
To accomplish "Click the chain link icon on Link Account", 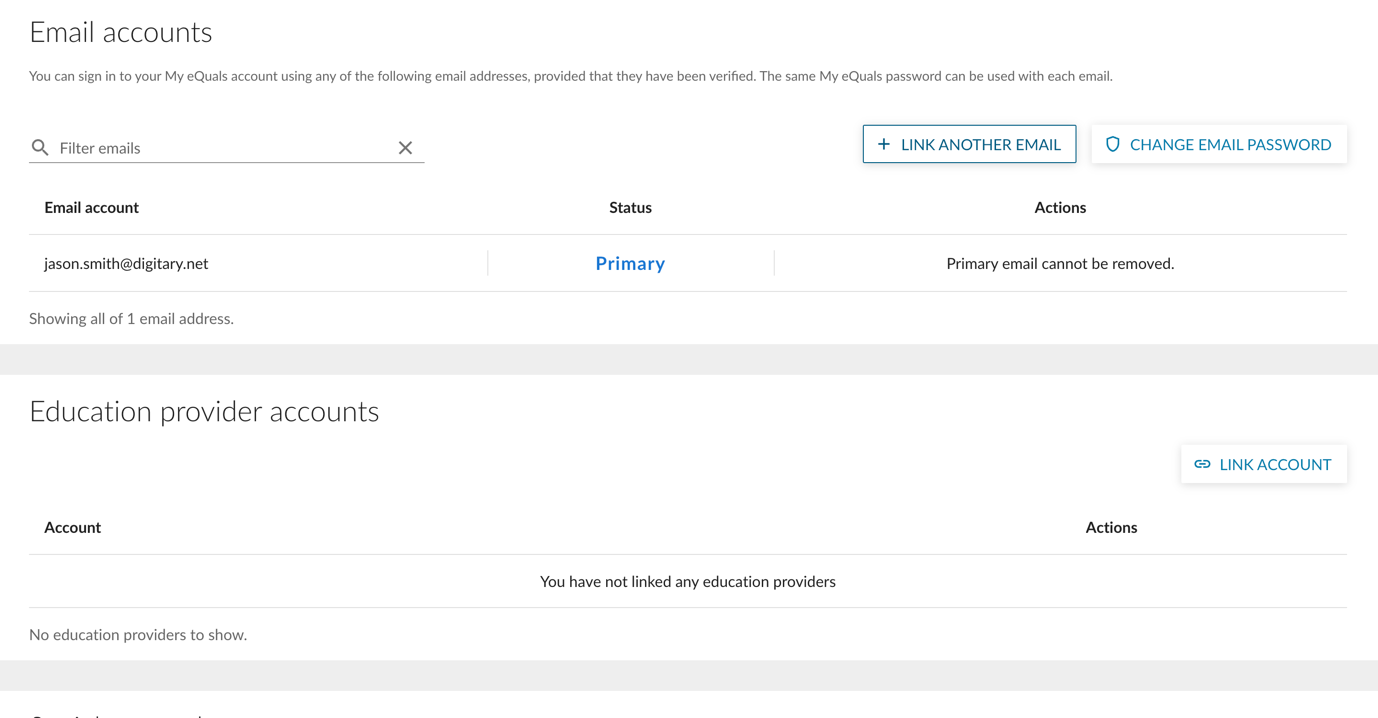I will coord(1202,464).
